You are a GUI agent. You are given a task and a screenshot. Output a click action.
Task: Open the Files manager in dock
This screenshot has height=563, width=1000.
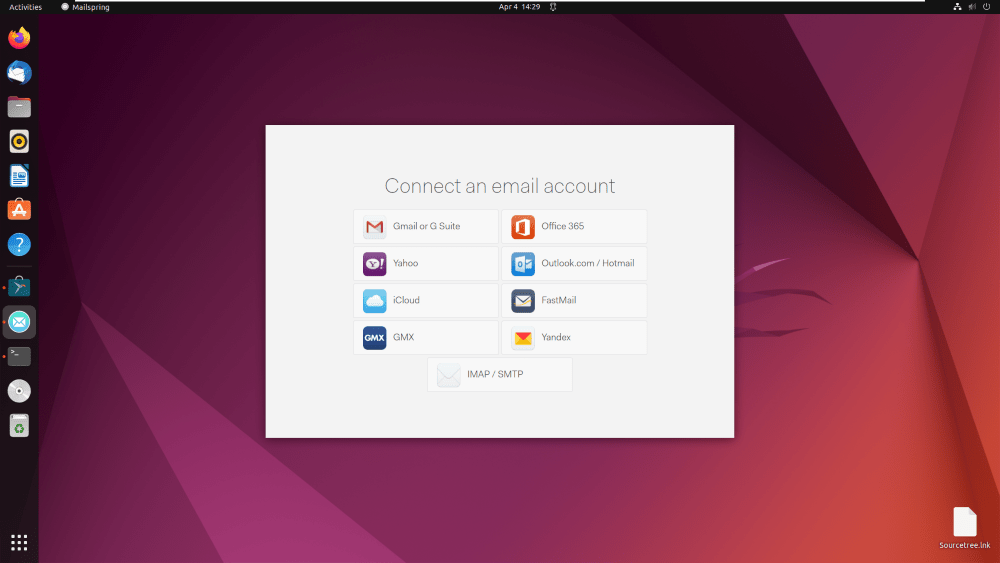pos(19,106)
